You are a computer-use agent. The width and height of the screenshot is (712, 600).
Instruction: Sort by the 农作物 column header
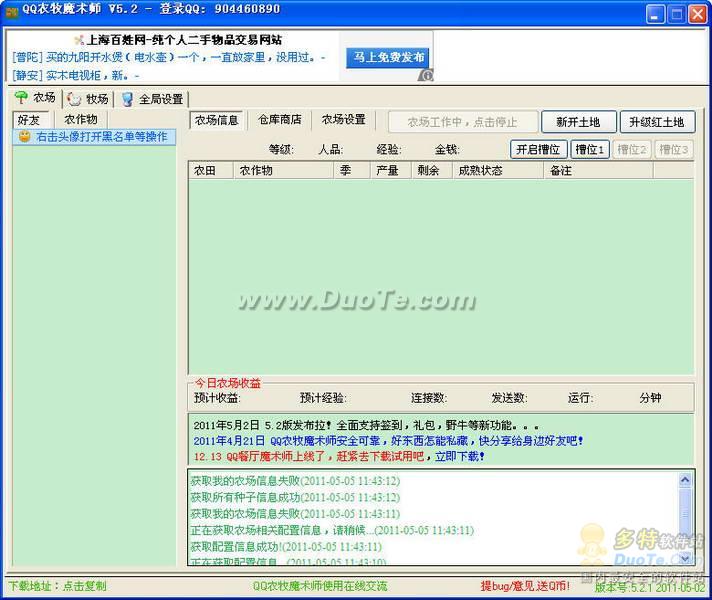coord(284,170)
